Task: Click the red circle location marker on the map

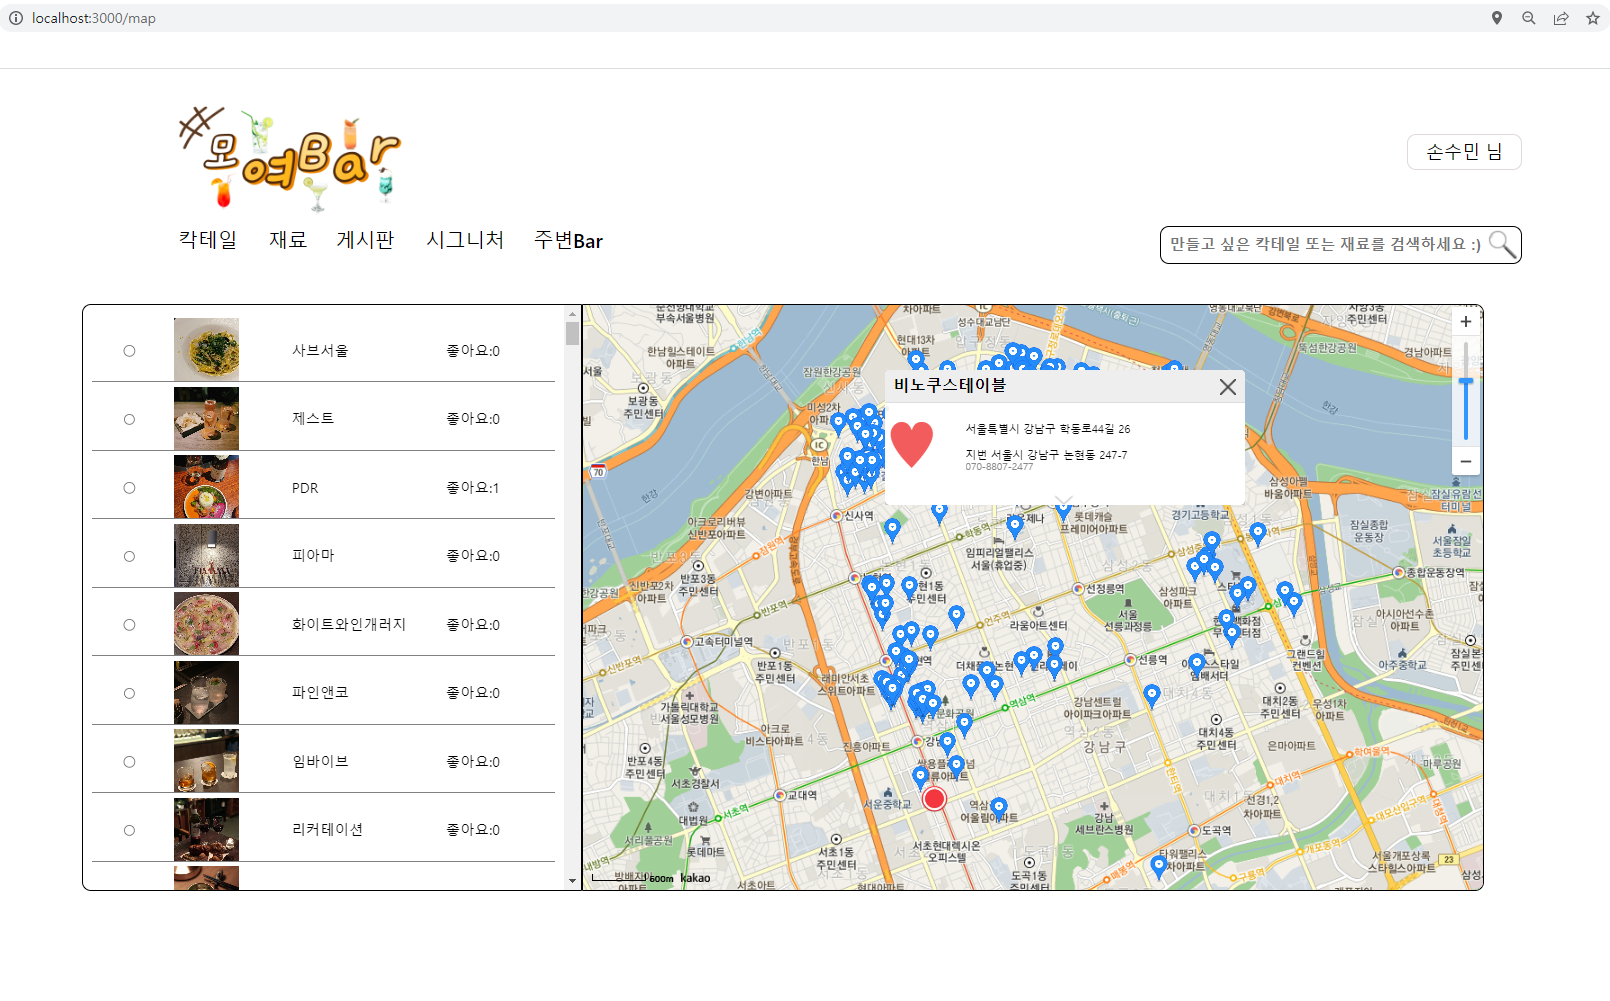Action: click(x=934, y=799)
